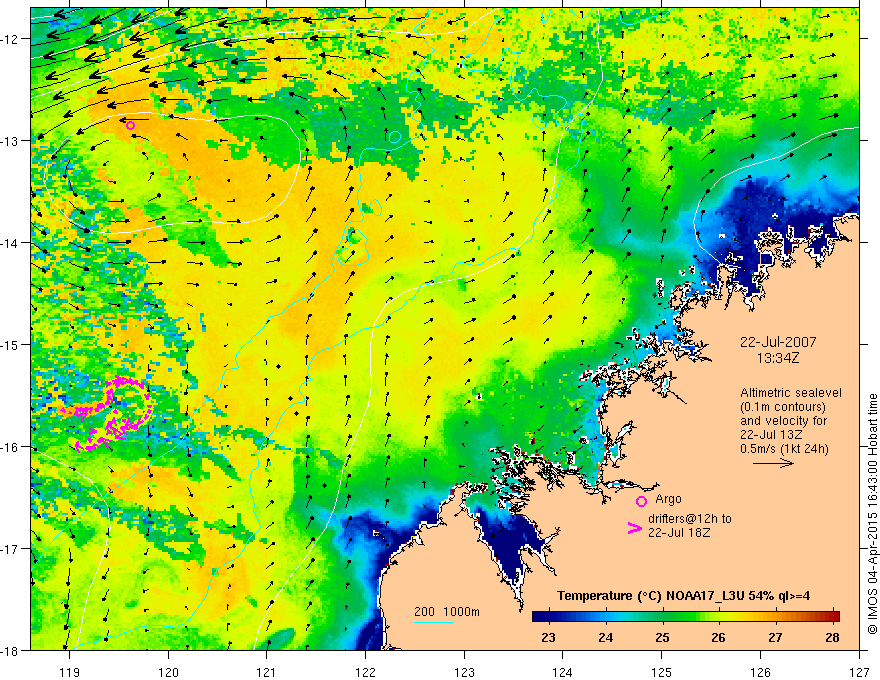Click the Temperature NOAA17_L3U title text

point(683,596)
